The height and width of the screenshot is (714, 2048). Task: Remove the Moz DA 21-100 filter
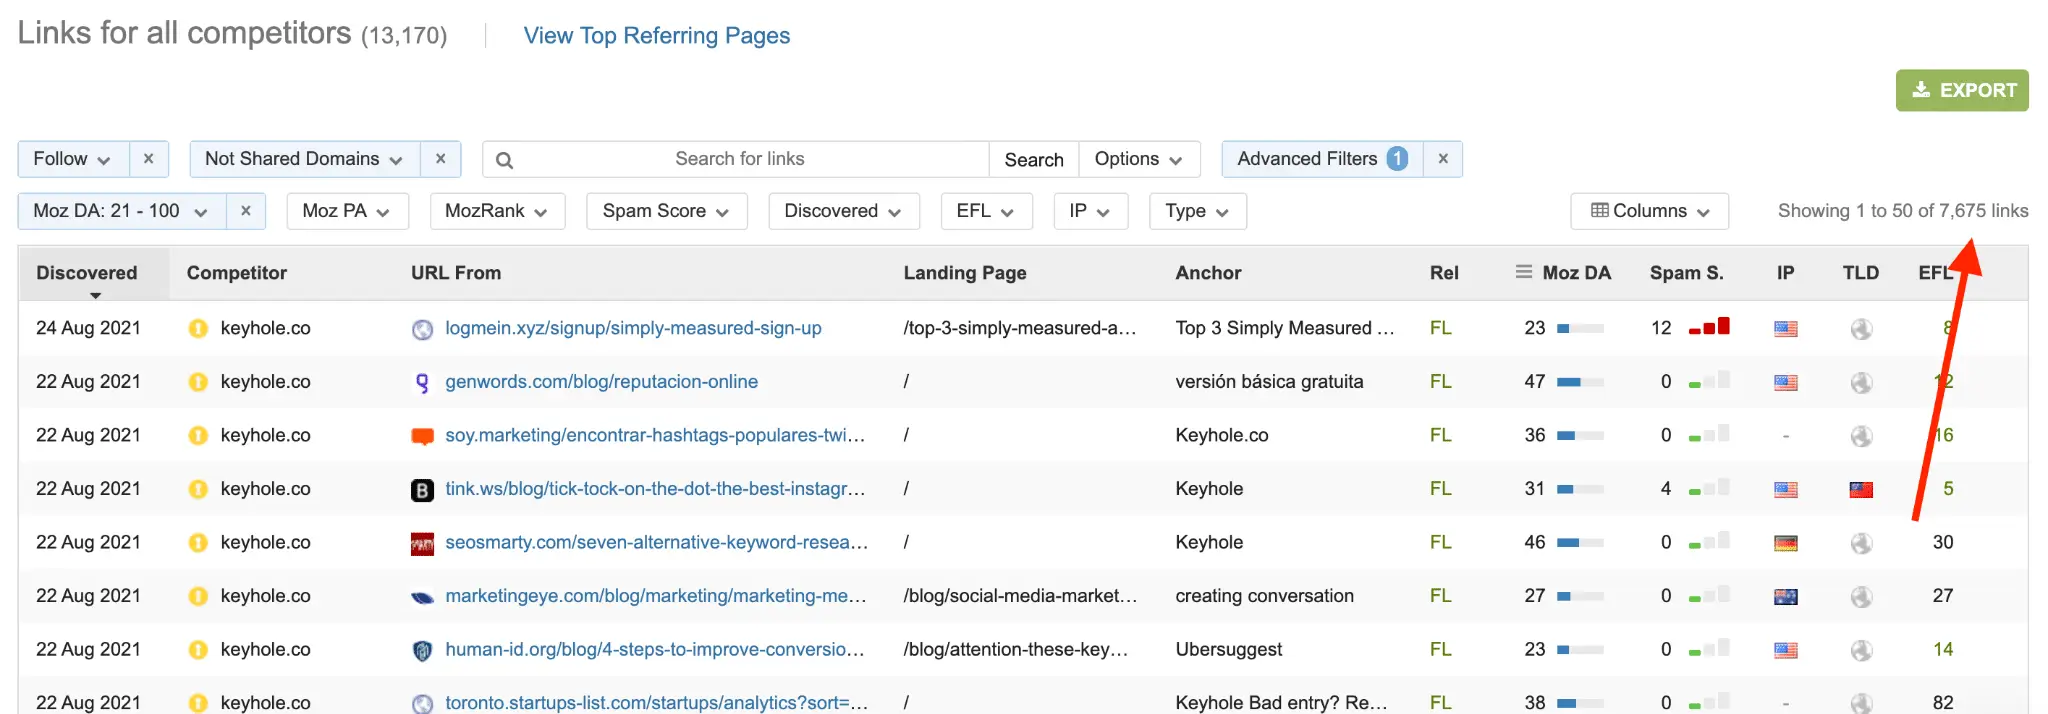point(245,211)
